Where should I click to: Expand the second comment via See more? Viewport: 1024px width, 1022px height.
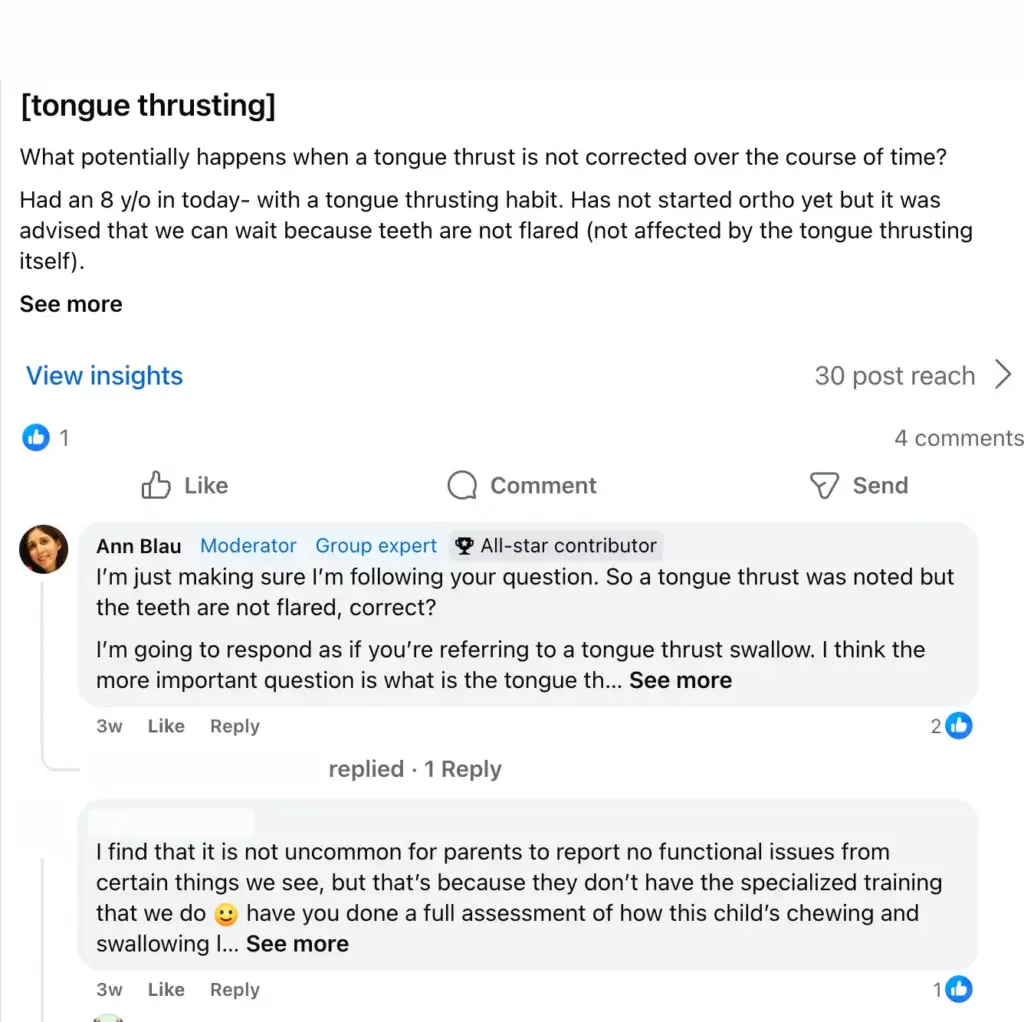[297, 944]
